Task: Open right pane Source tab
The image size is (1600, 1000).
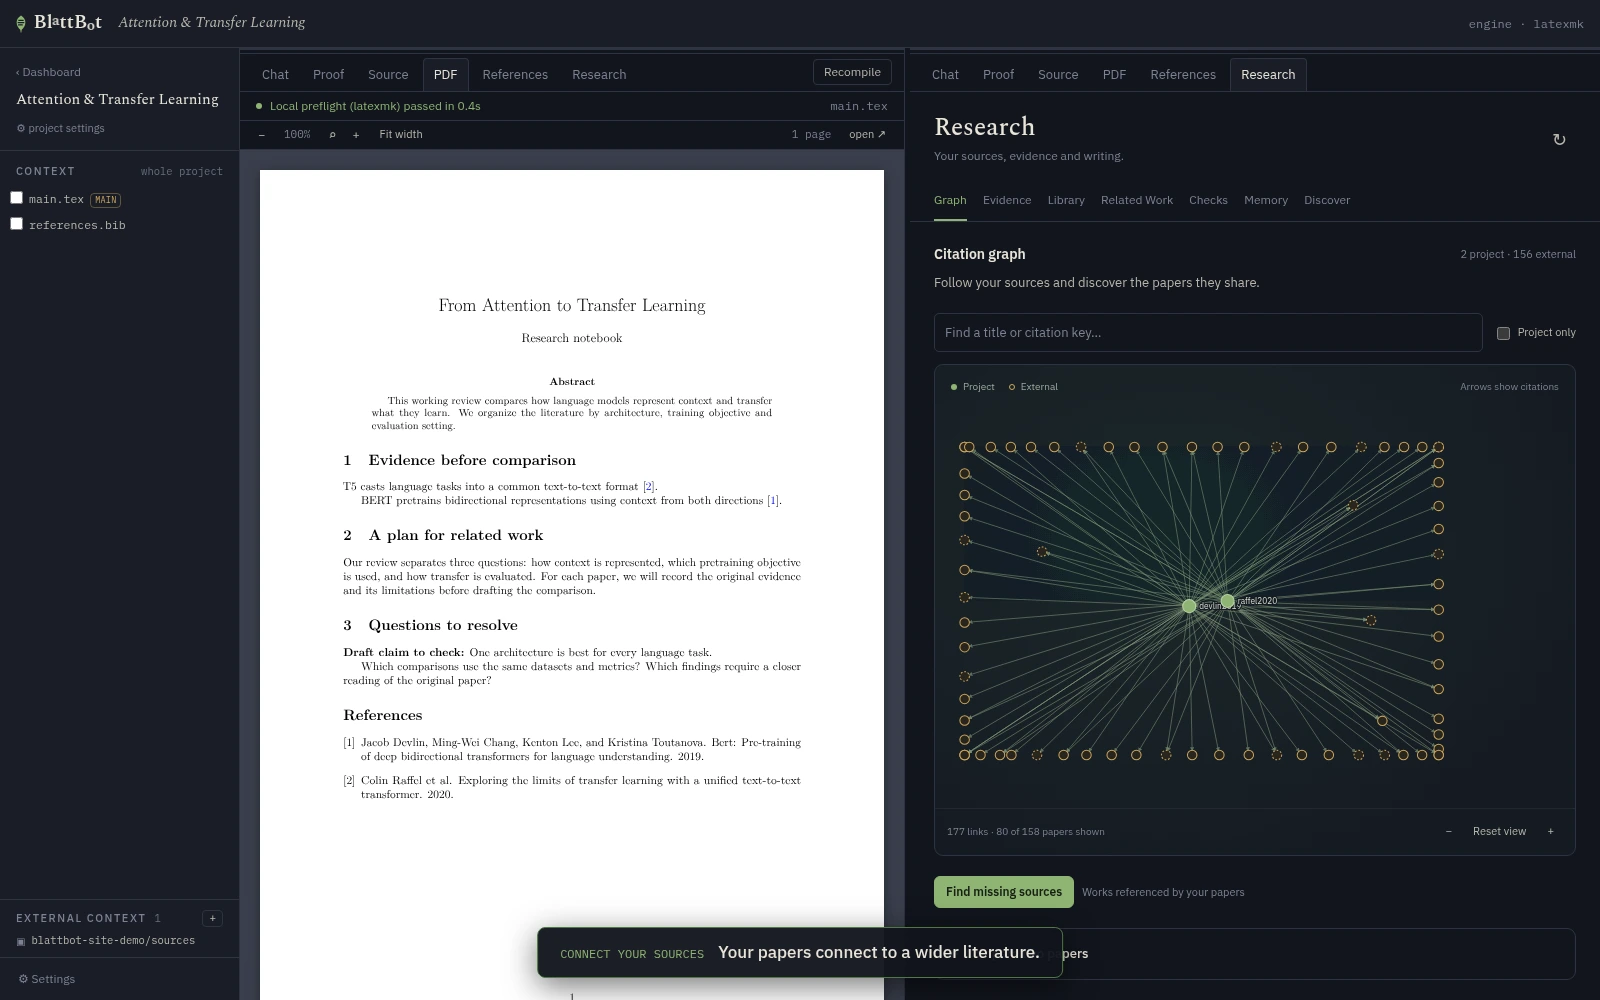Action: click(1058, 75)
